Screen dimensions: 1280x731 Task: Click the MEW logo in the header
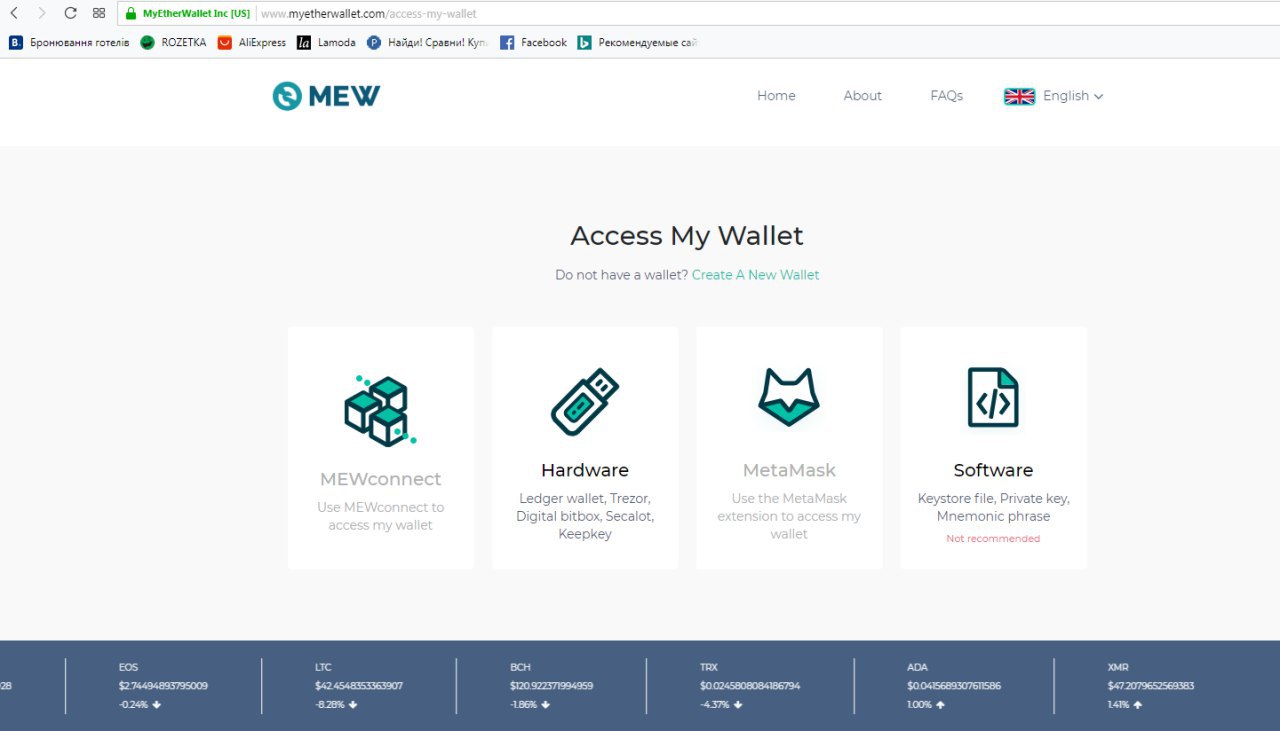(326, 96)
